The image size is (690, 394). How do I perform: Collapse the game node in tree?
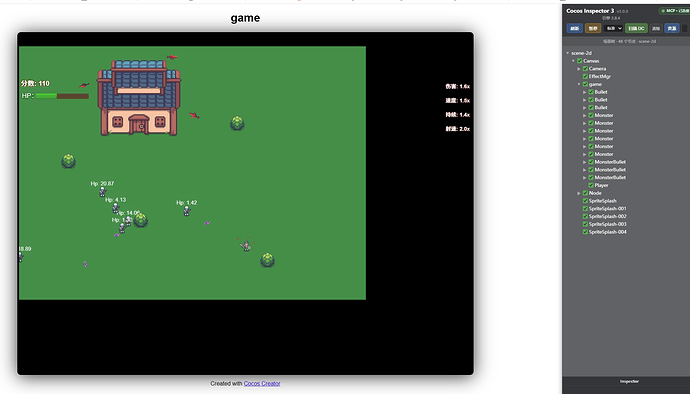(579, 84)
